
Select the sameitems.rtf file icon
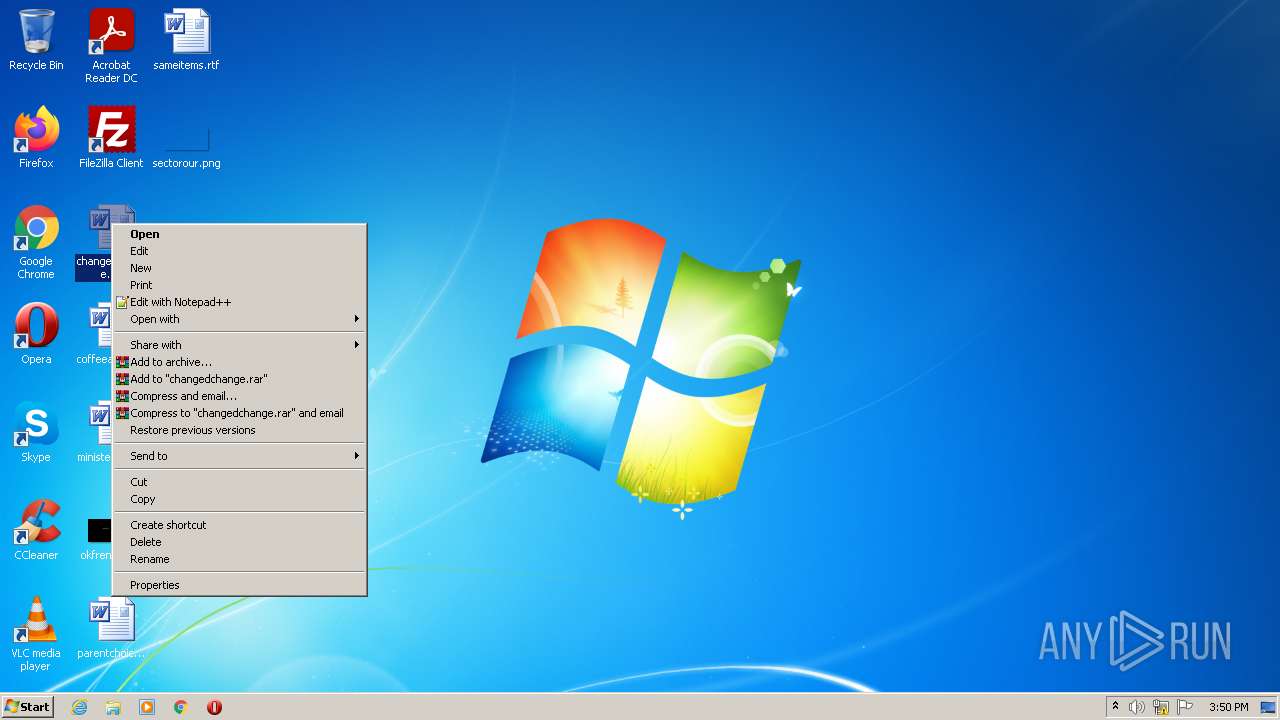186,40
